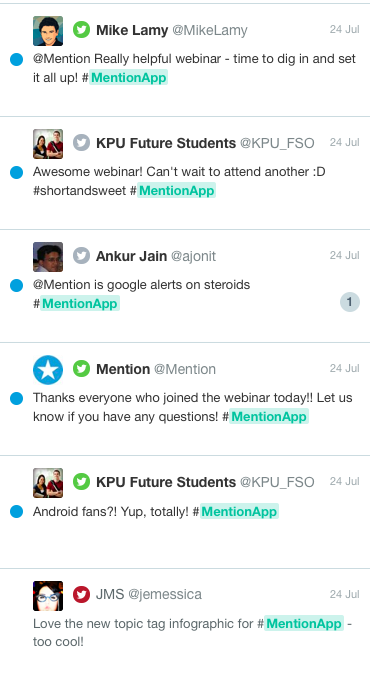
Task: Click green Twitter icon beside Mike Lamy
Action: click(x=81, y=30)
